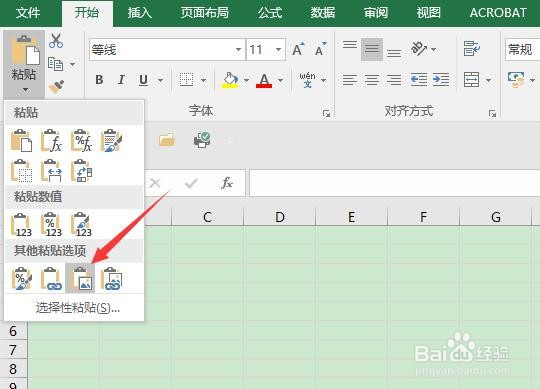Switch to the 公式 tab
Viewport: 540px width, 389px height.
(x=270, y=13)
